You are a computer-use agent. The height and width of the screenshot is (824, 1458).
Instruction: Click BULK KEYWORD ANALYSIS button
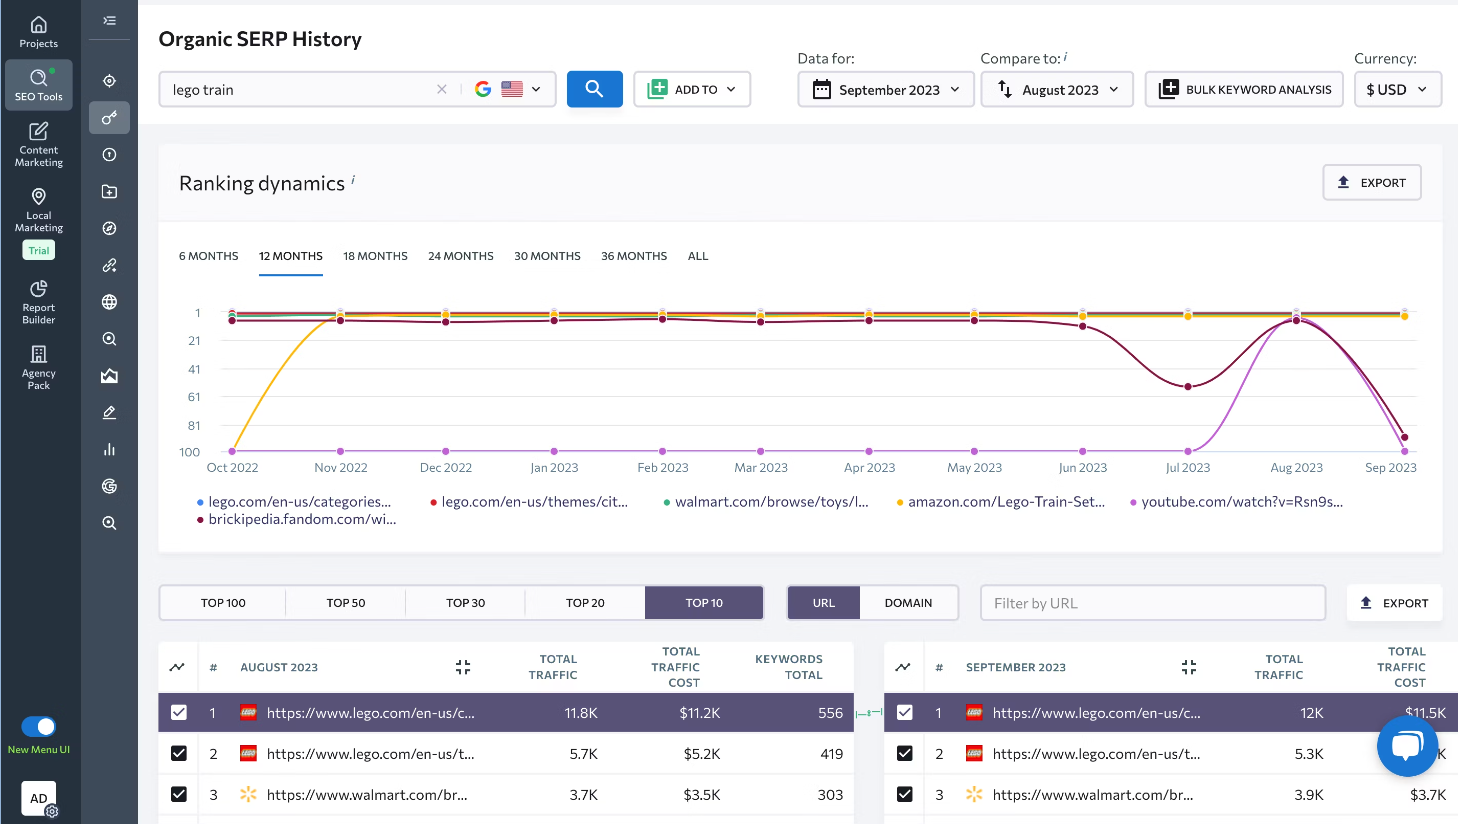click(1244, 89)
